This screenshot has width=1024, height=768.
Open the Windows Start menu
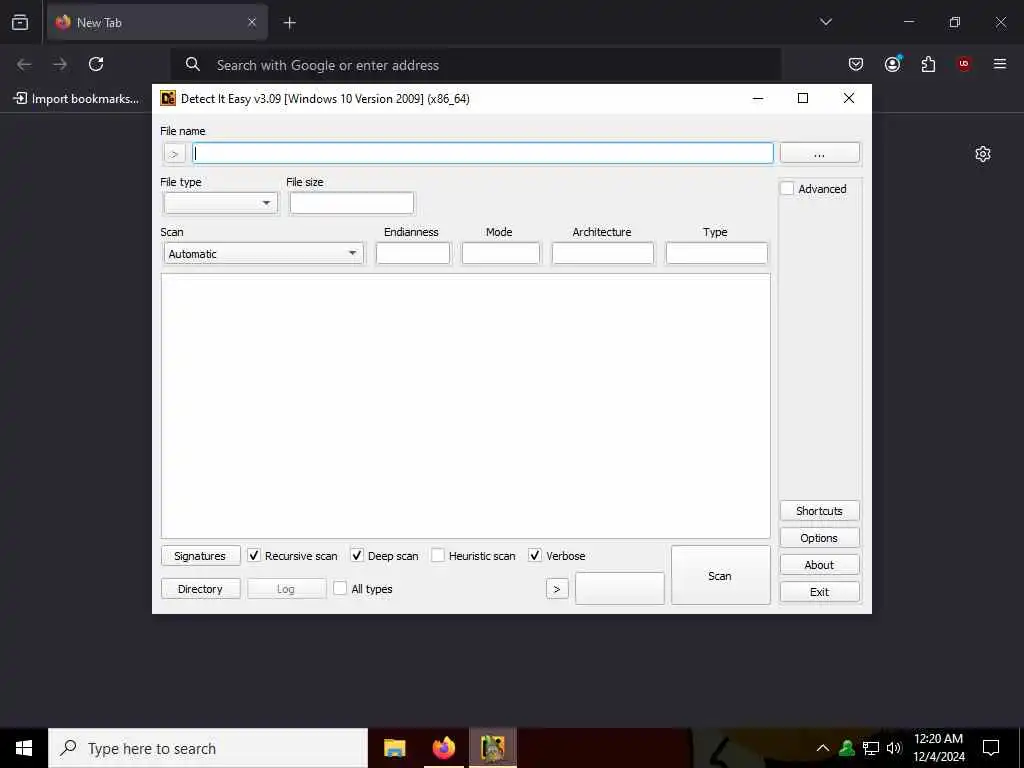24,748
